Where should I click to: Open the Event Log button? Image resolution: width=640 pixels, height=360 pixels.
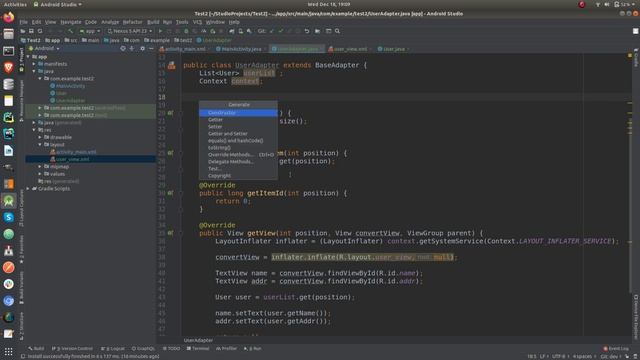(x=616, y=349)
